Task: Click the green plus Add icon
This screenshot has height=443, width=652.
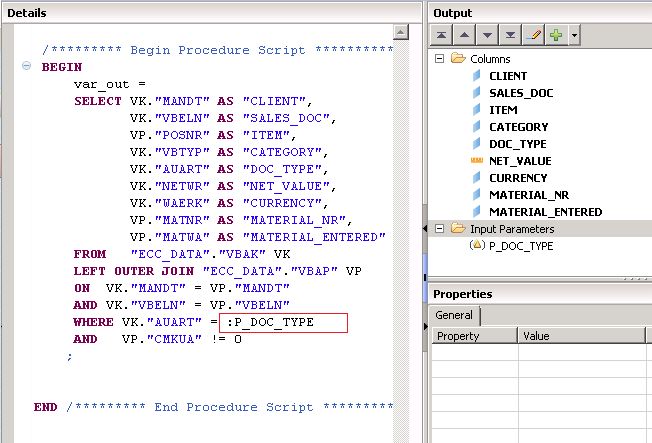Action: pyautogui.click(x=556, y=36)
